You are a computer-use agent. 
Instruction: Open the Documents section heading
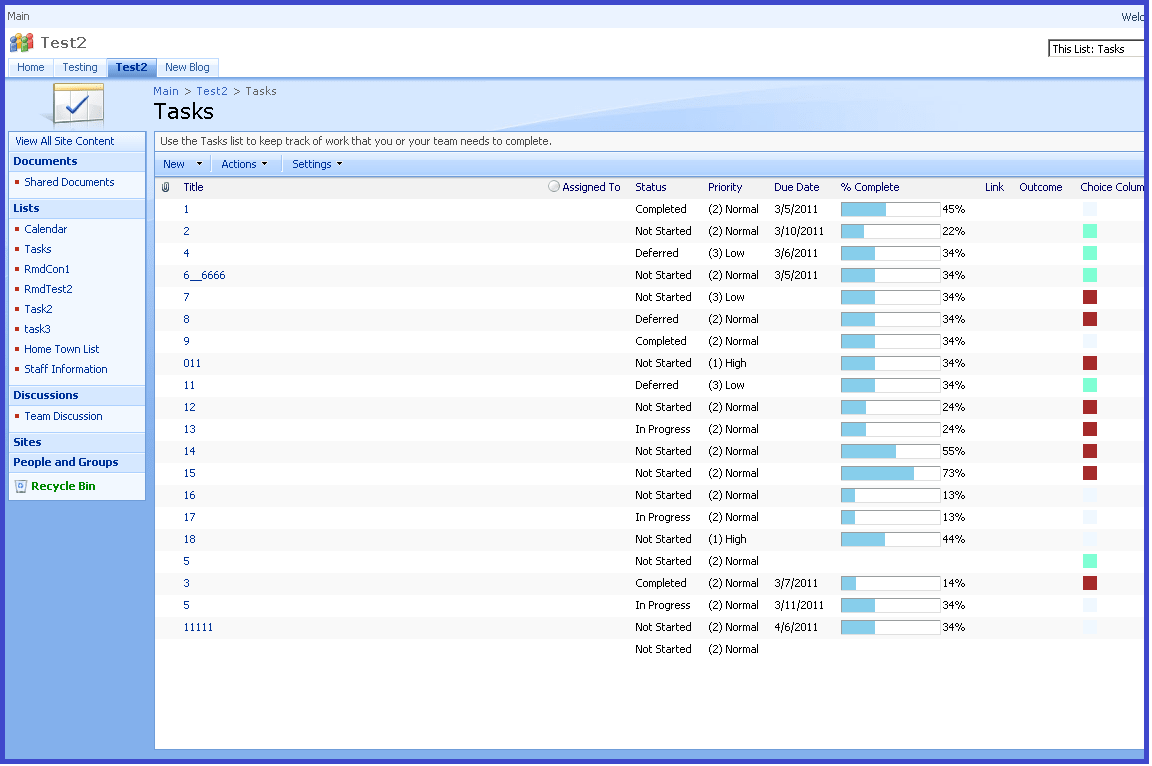(45, 162)
